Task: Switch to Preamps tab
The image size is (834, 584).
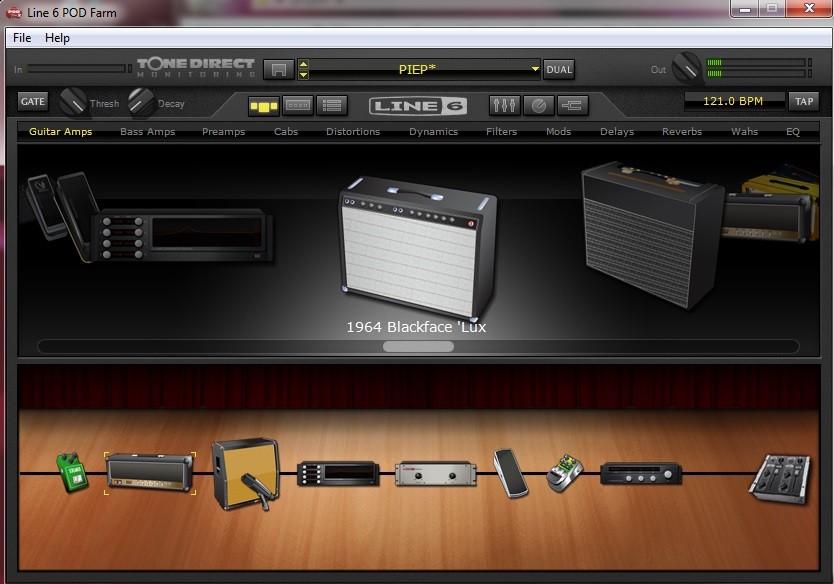Action: (223, 131)
